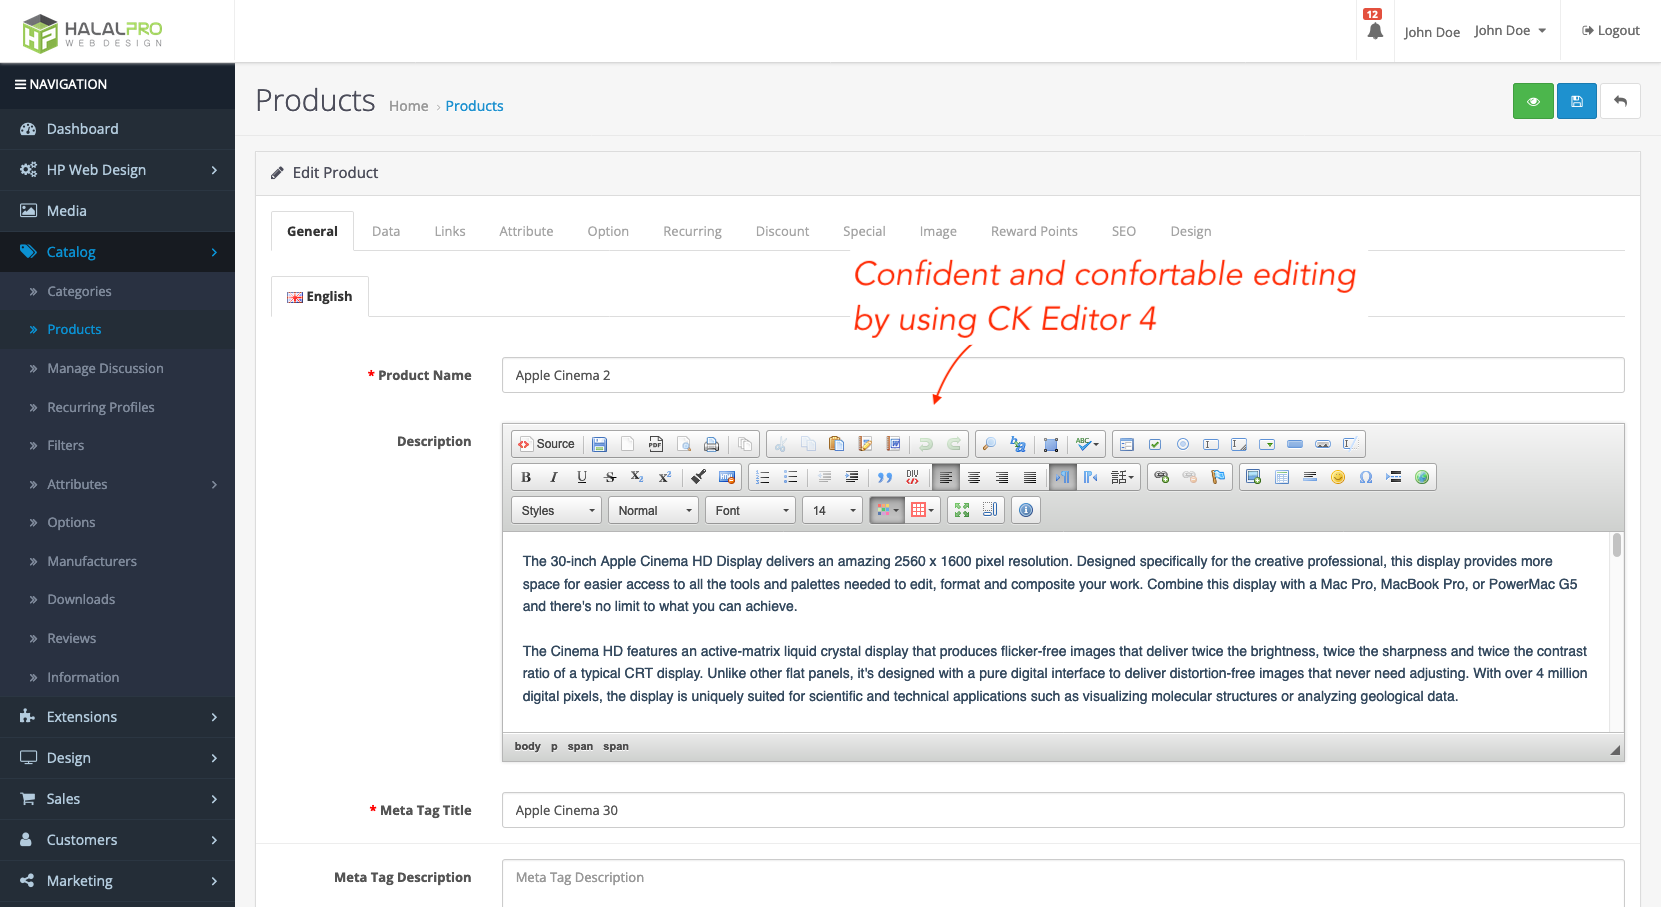The image size is (1661, 907).
Task: Select the Recurring tab
Action: 692,231
